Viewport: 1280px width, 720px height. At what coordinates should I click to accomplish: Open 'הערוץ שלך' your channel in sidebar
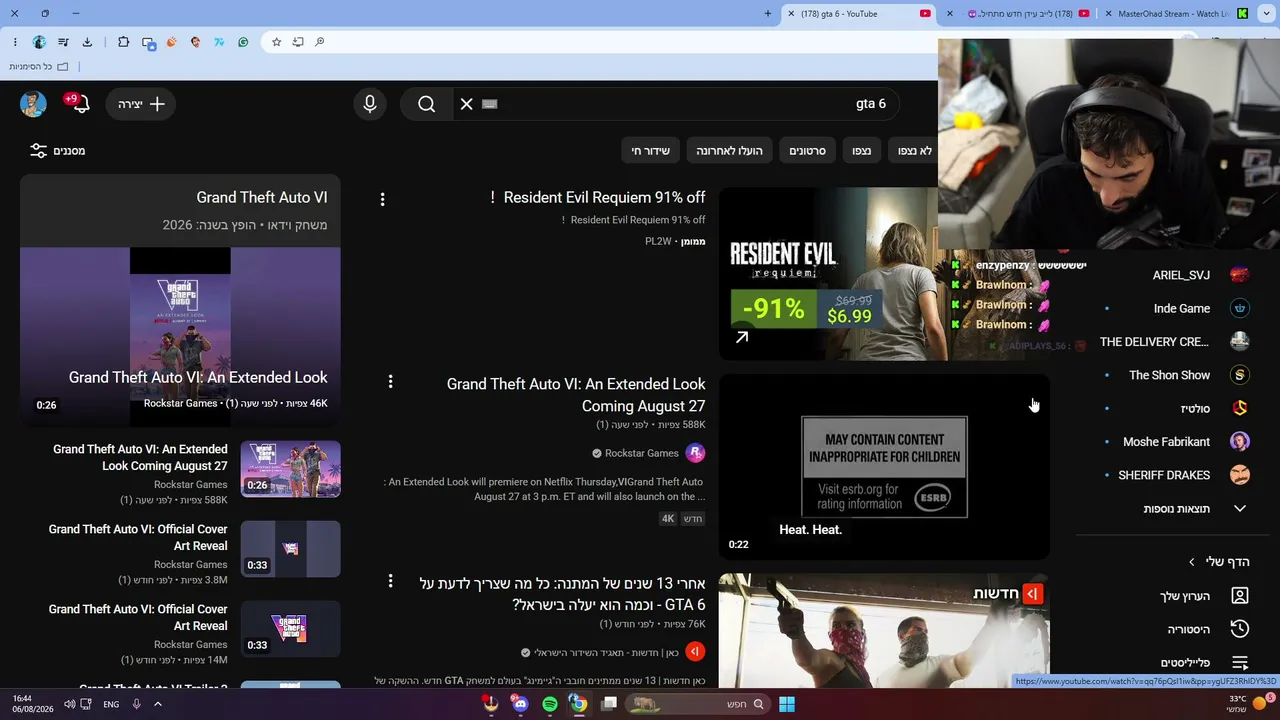pyautogui.click(x=1205, y=596)
